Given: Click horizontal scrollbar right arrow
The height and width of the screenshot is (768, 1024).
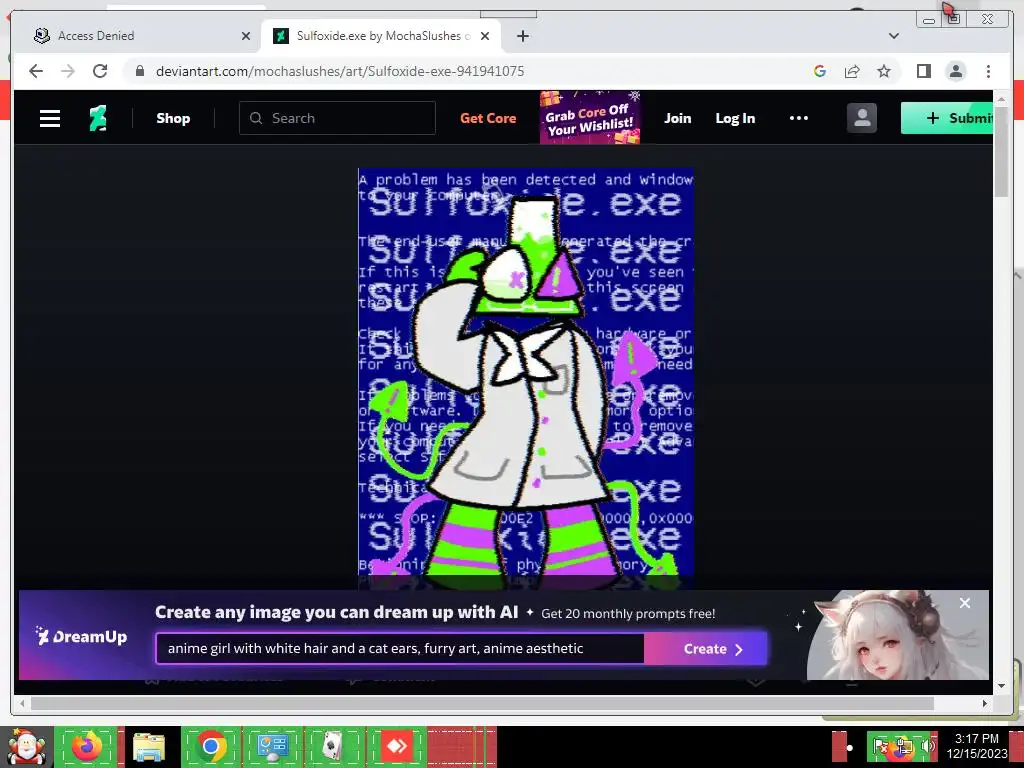Looking at the screenshot, I should [985, 703].
